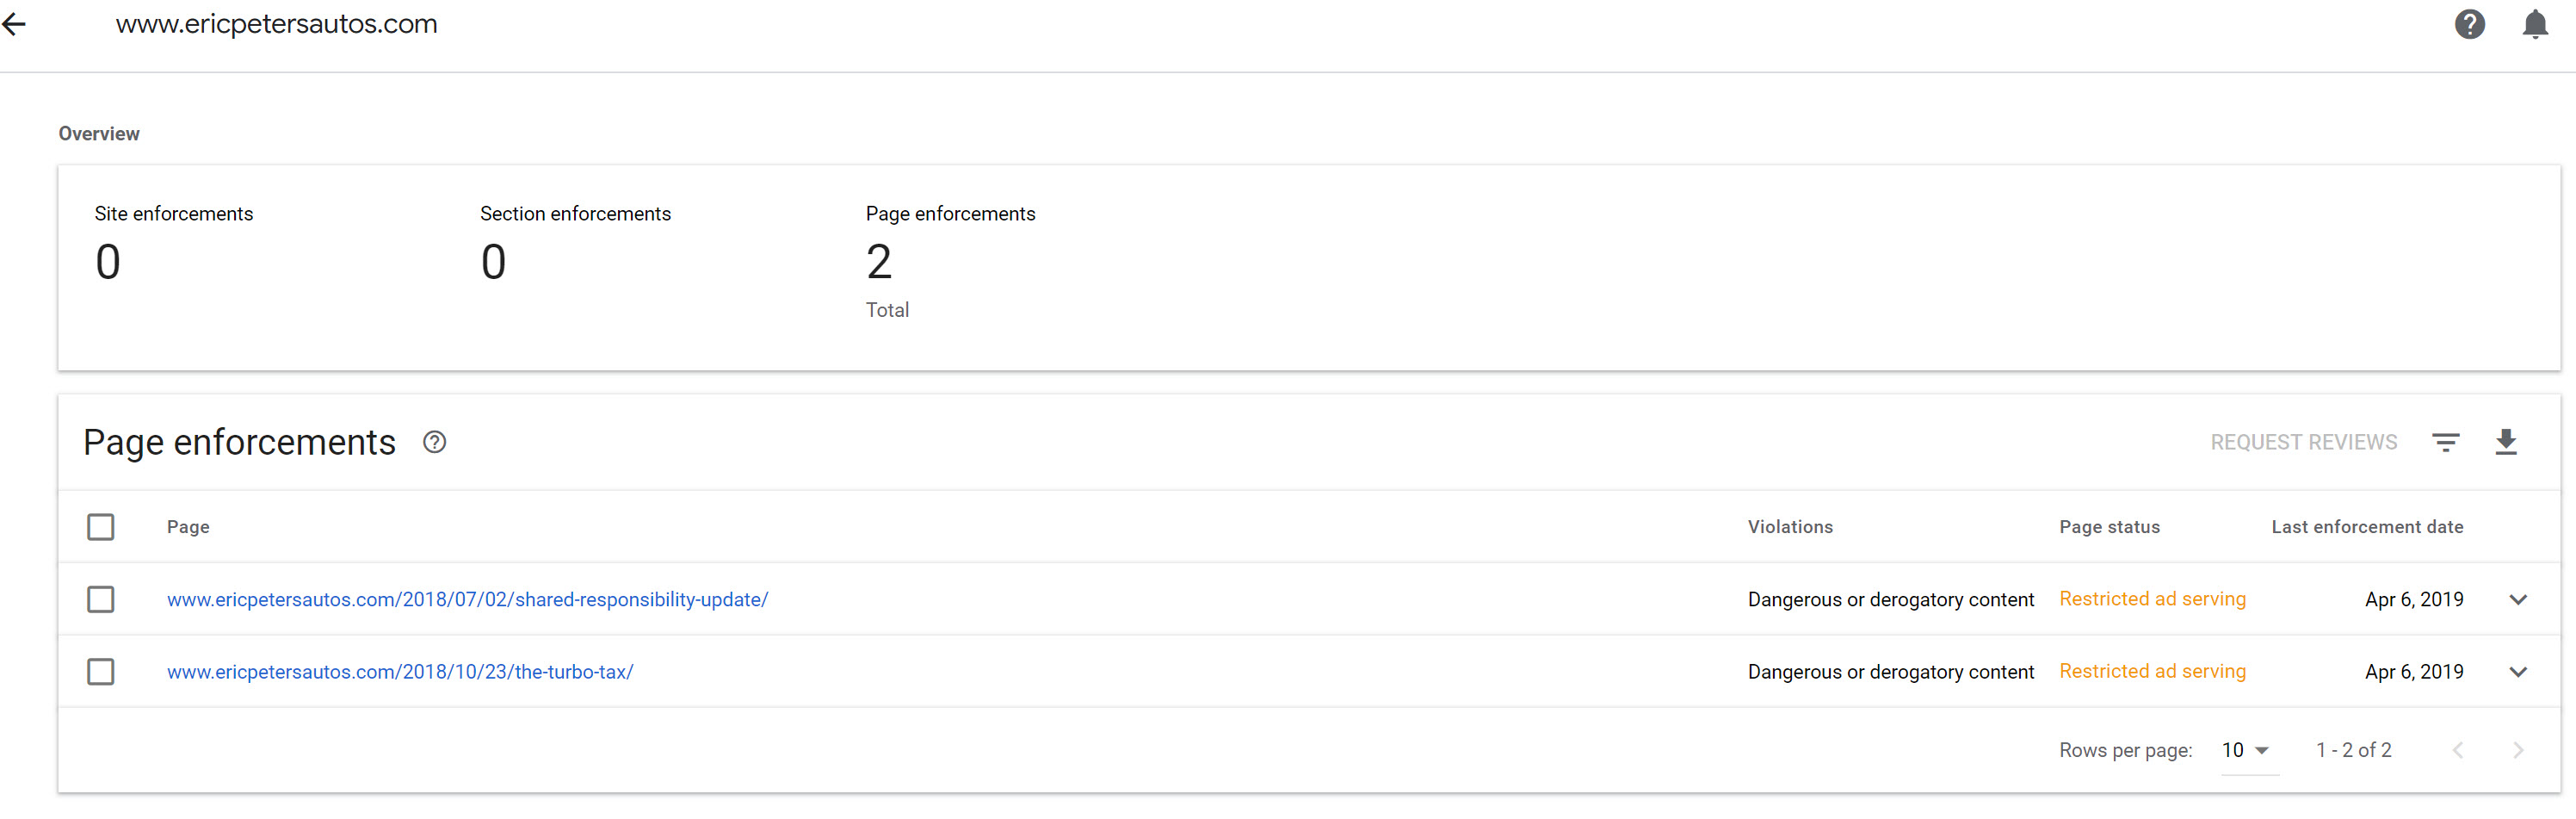Check the the-turbo-tax row checkbox

coord(101,671)
